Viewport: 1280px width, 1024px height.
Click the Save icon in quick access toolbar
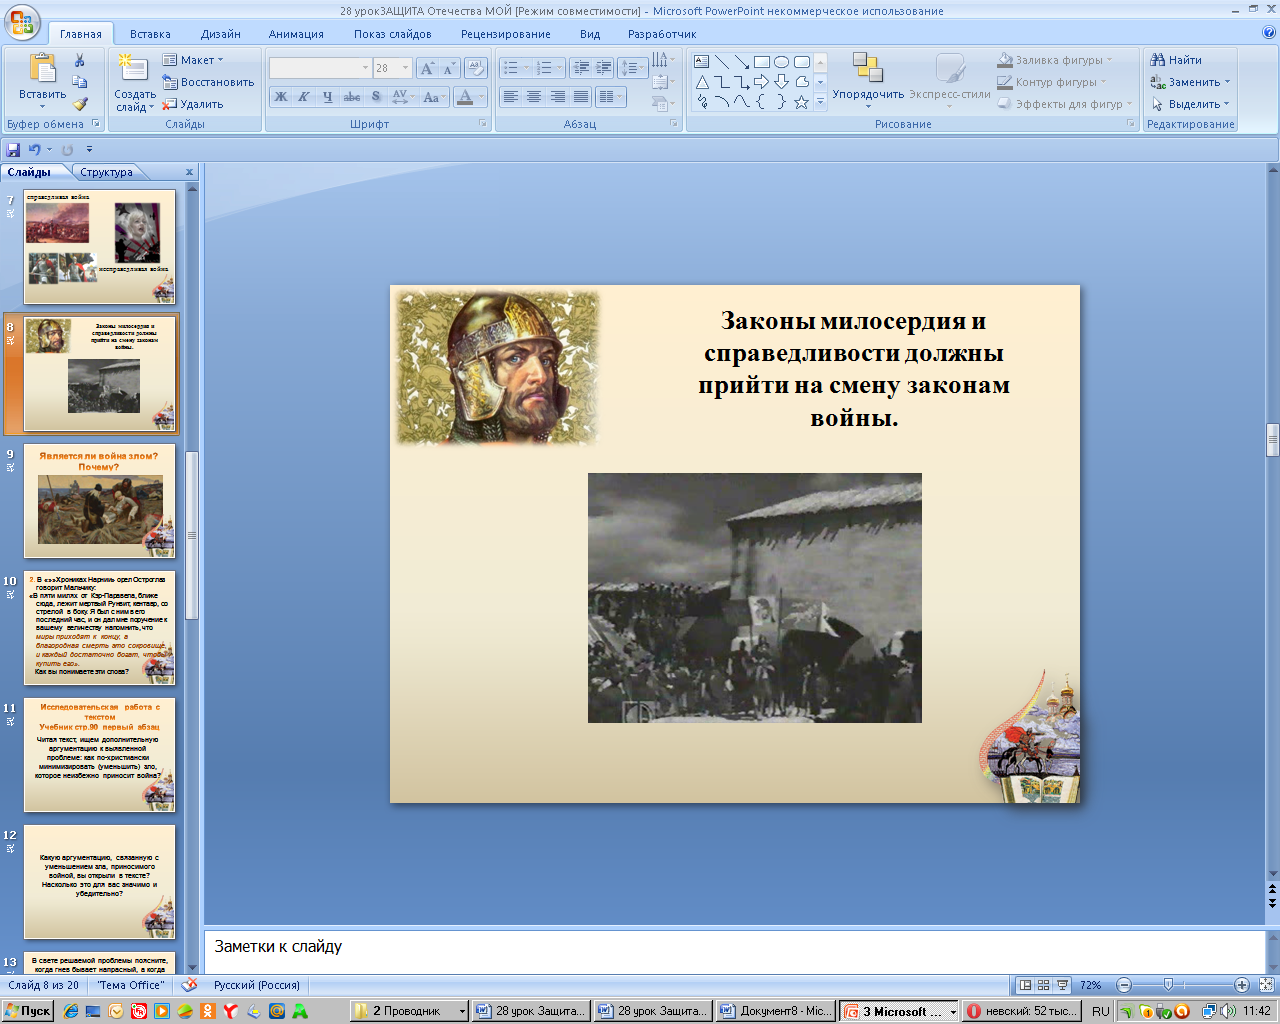pyautogui.click(x=13, y=150)
